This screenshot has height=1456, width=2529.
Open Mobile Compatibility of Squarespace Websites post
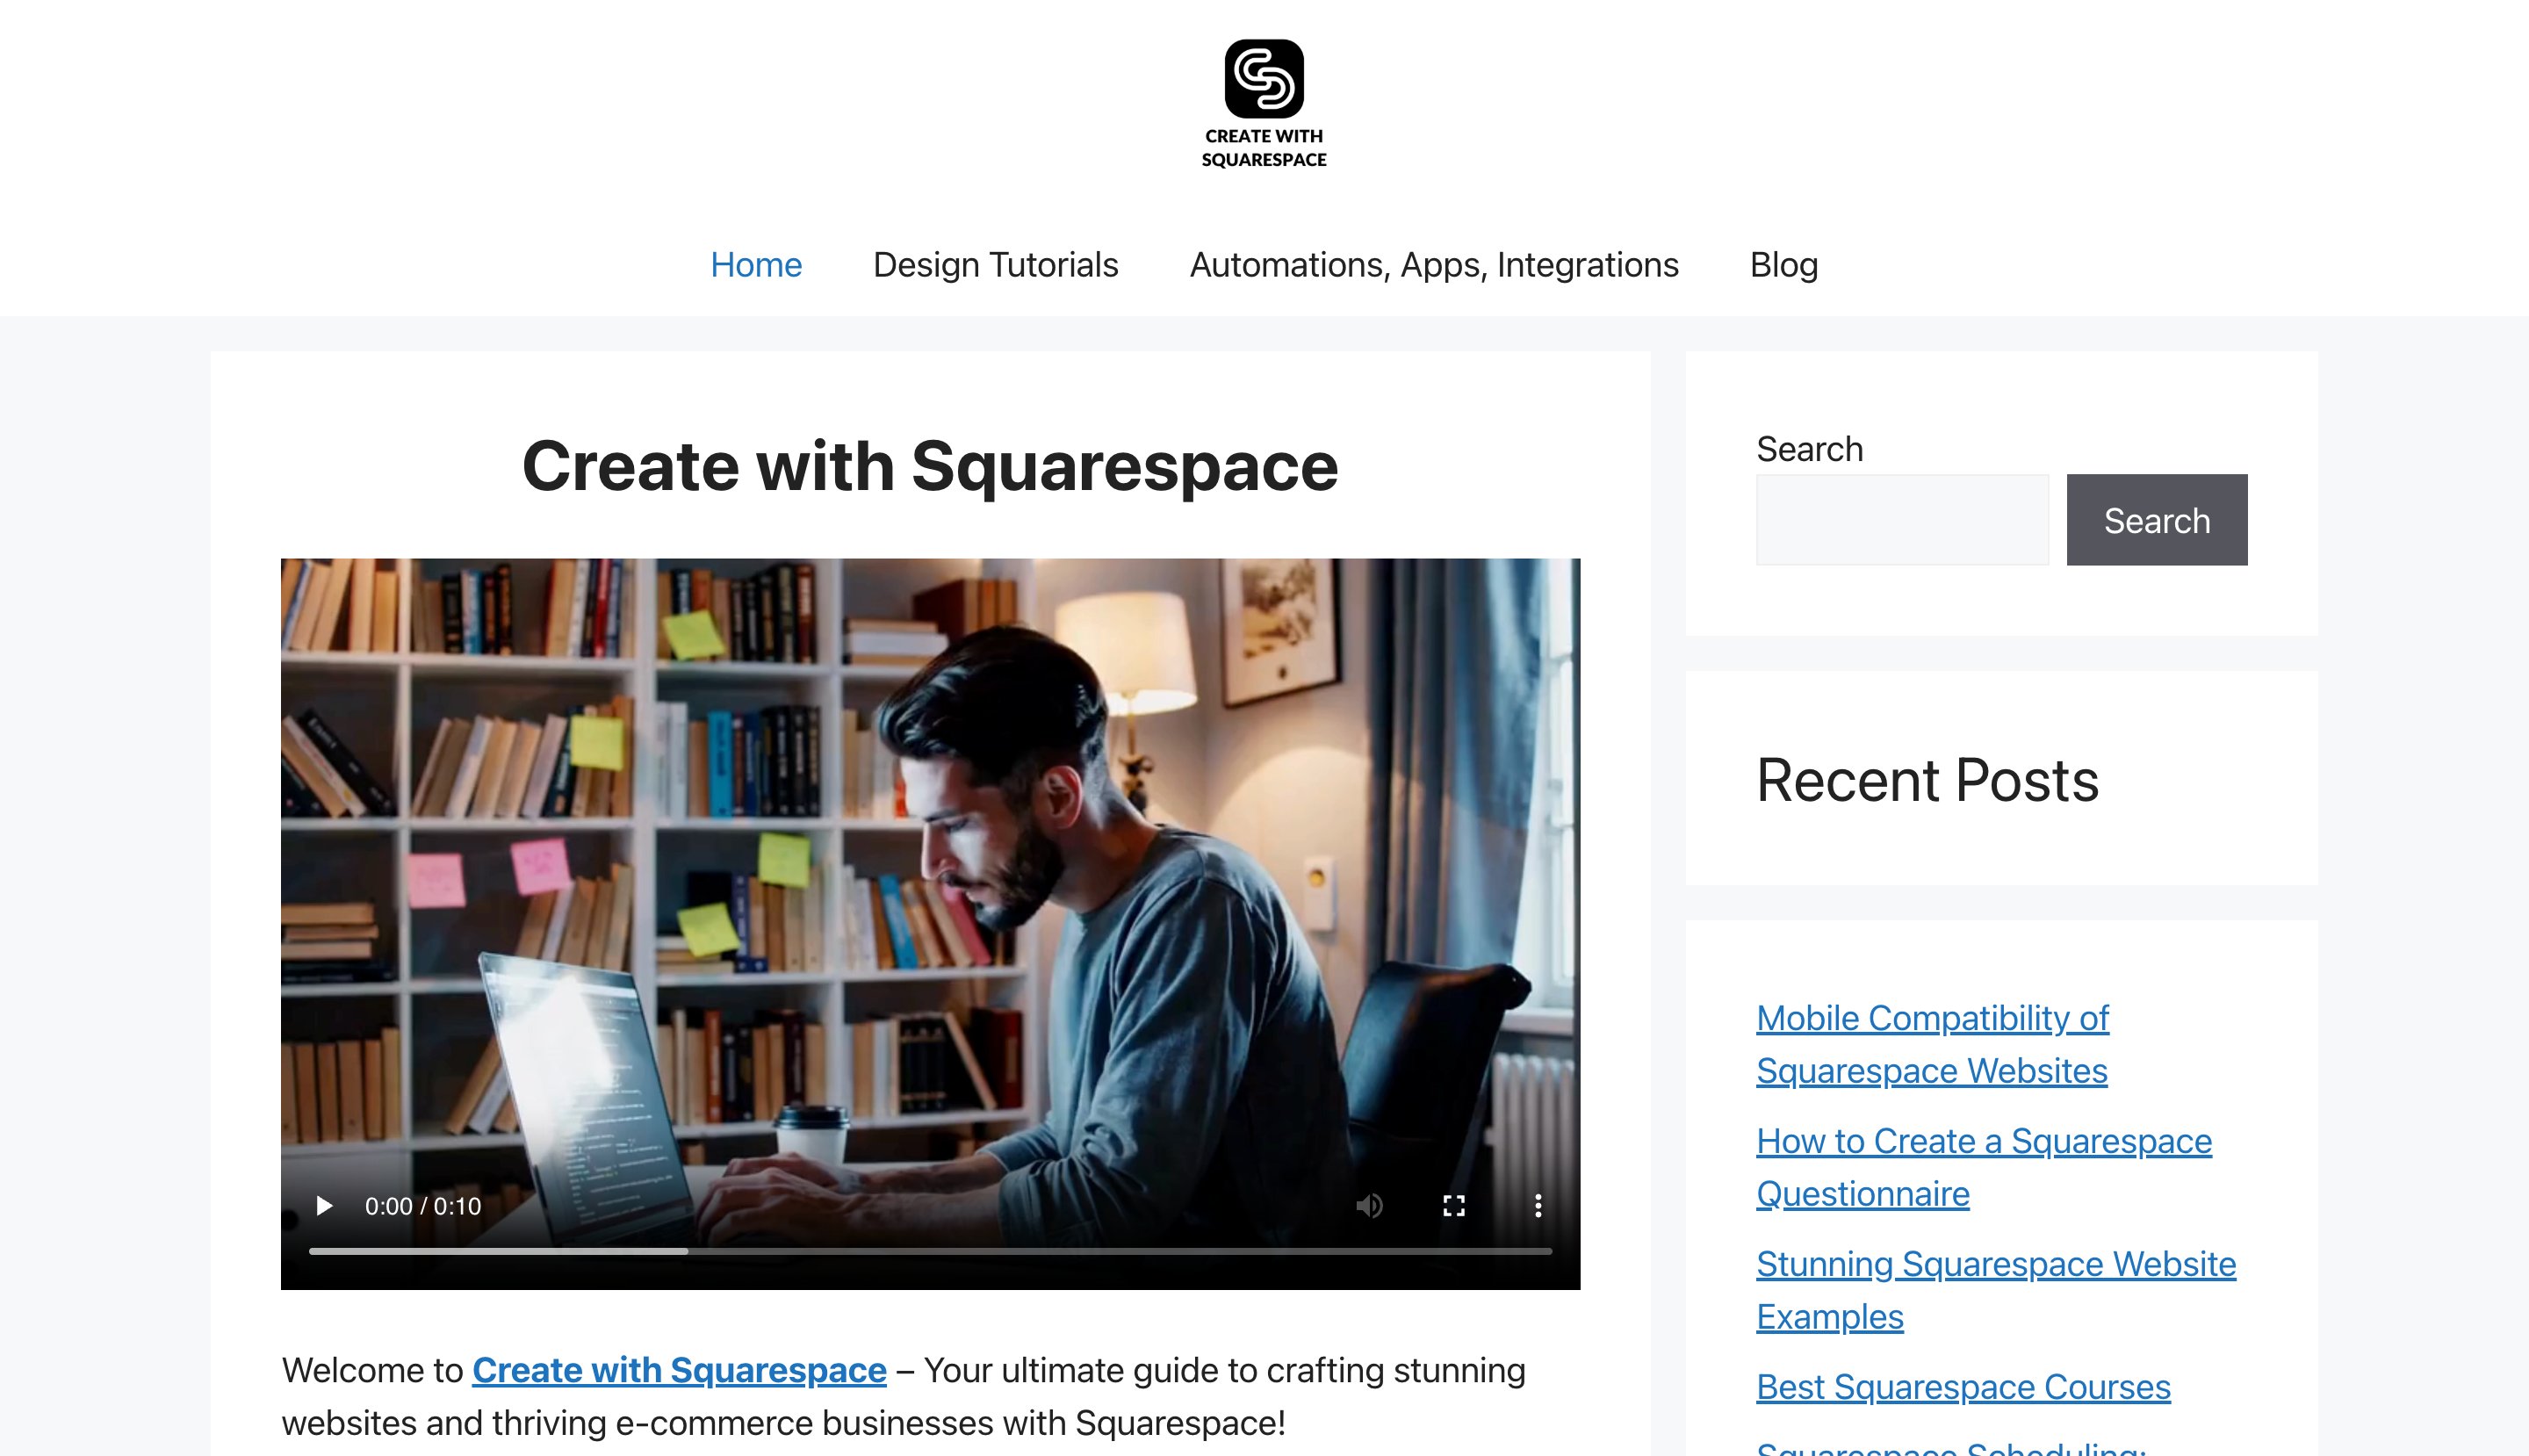pos(1931,1043)
